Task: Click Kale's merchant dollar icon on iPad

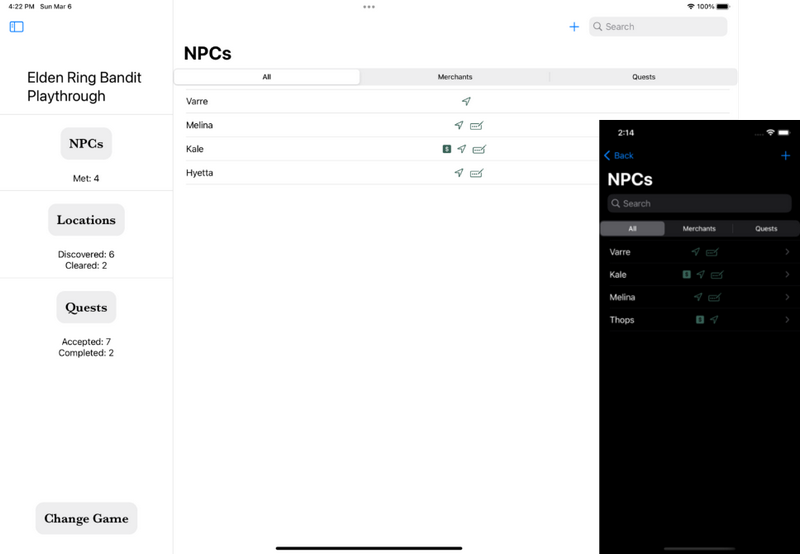Action: (447, 149)
